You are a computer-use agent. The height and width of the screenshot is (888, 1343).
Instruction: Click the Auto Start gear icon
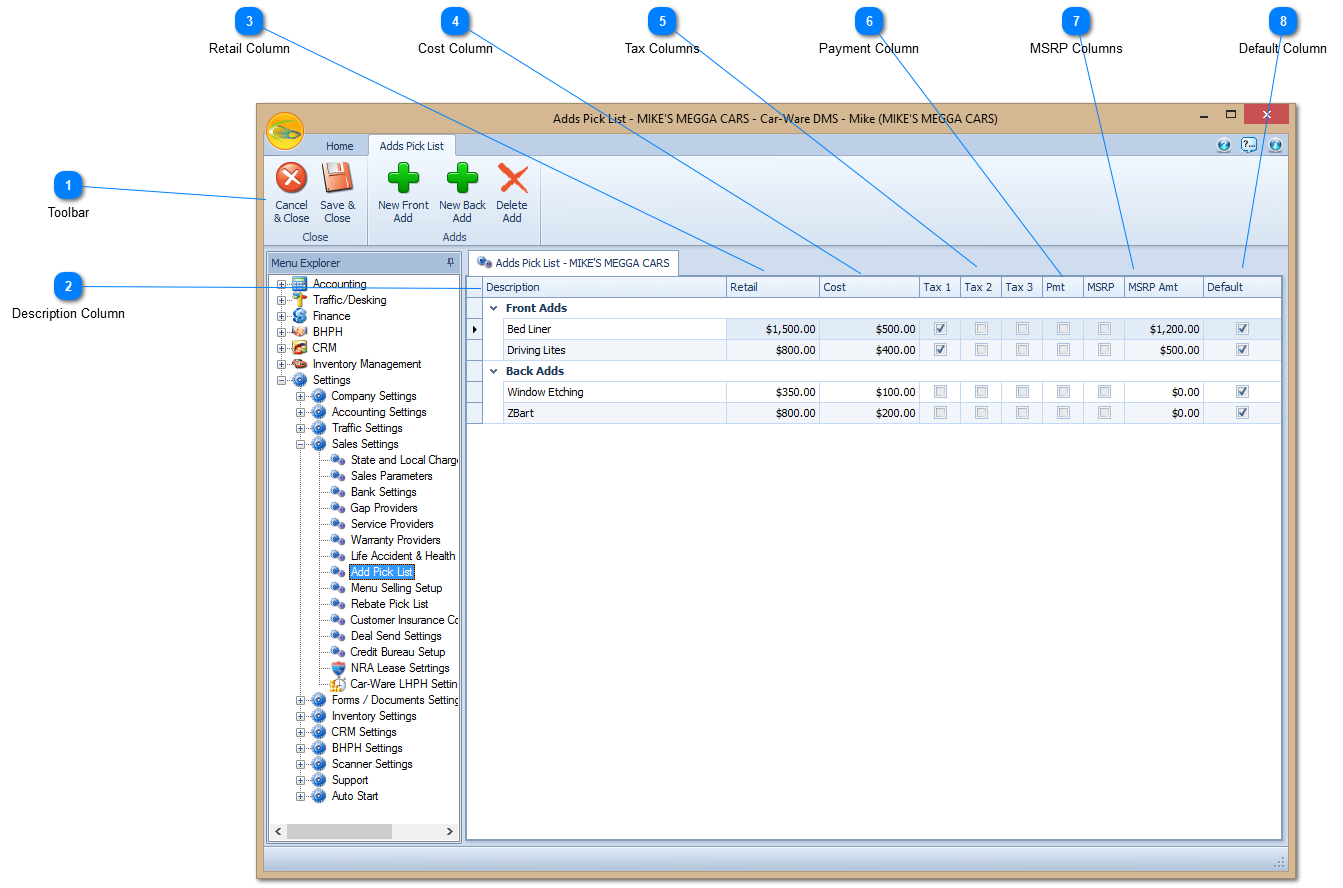pos(319,796)
